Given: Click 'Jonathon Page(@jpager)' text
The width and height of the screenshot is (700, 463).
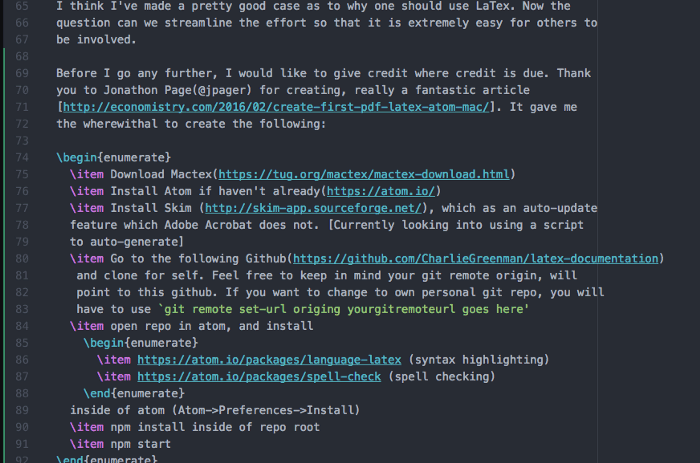Looking at the screenshot, I should coord(178,91).
